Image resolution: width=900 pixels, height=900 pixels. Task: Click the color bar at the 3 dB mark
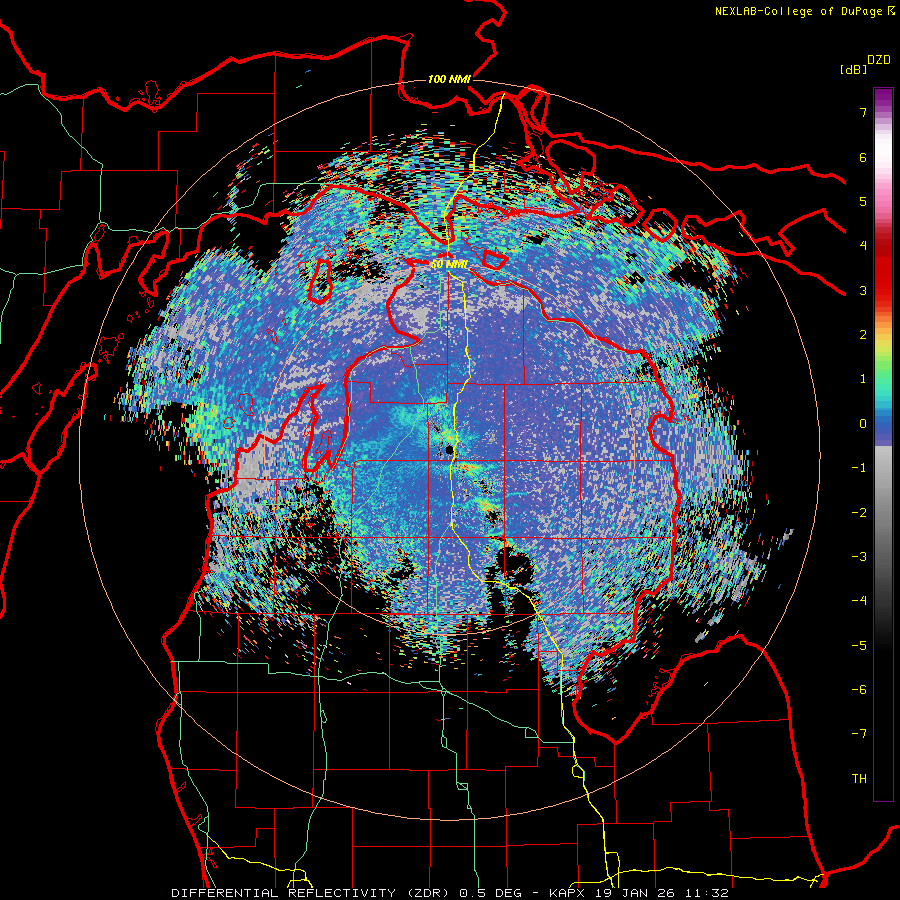883,290
